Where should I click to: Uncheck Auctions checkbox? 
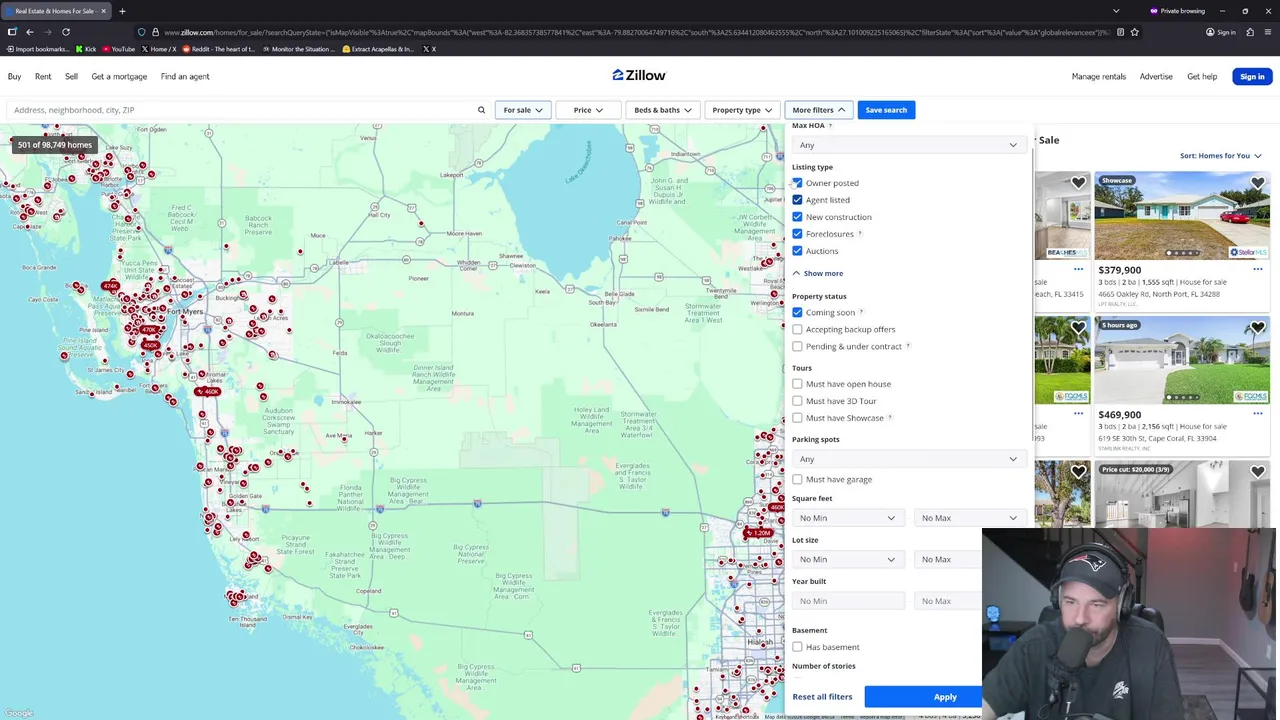coord(797,251)
